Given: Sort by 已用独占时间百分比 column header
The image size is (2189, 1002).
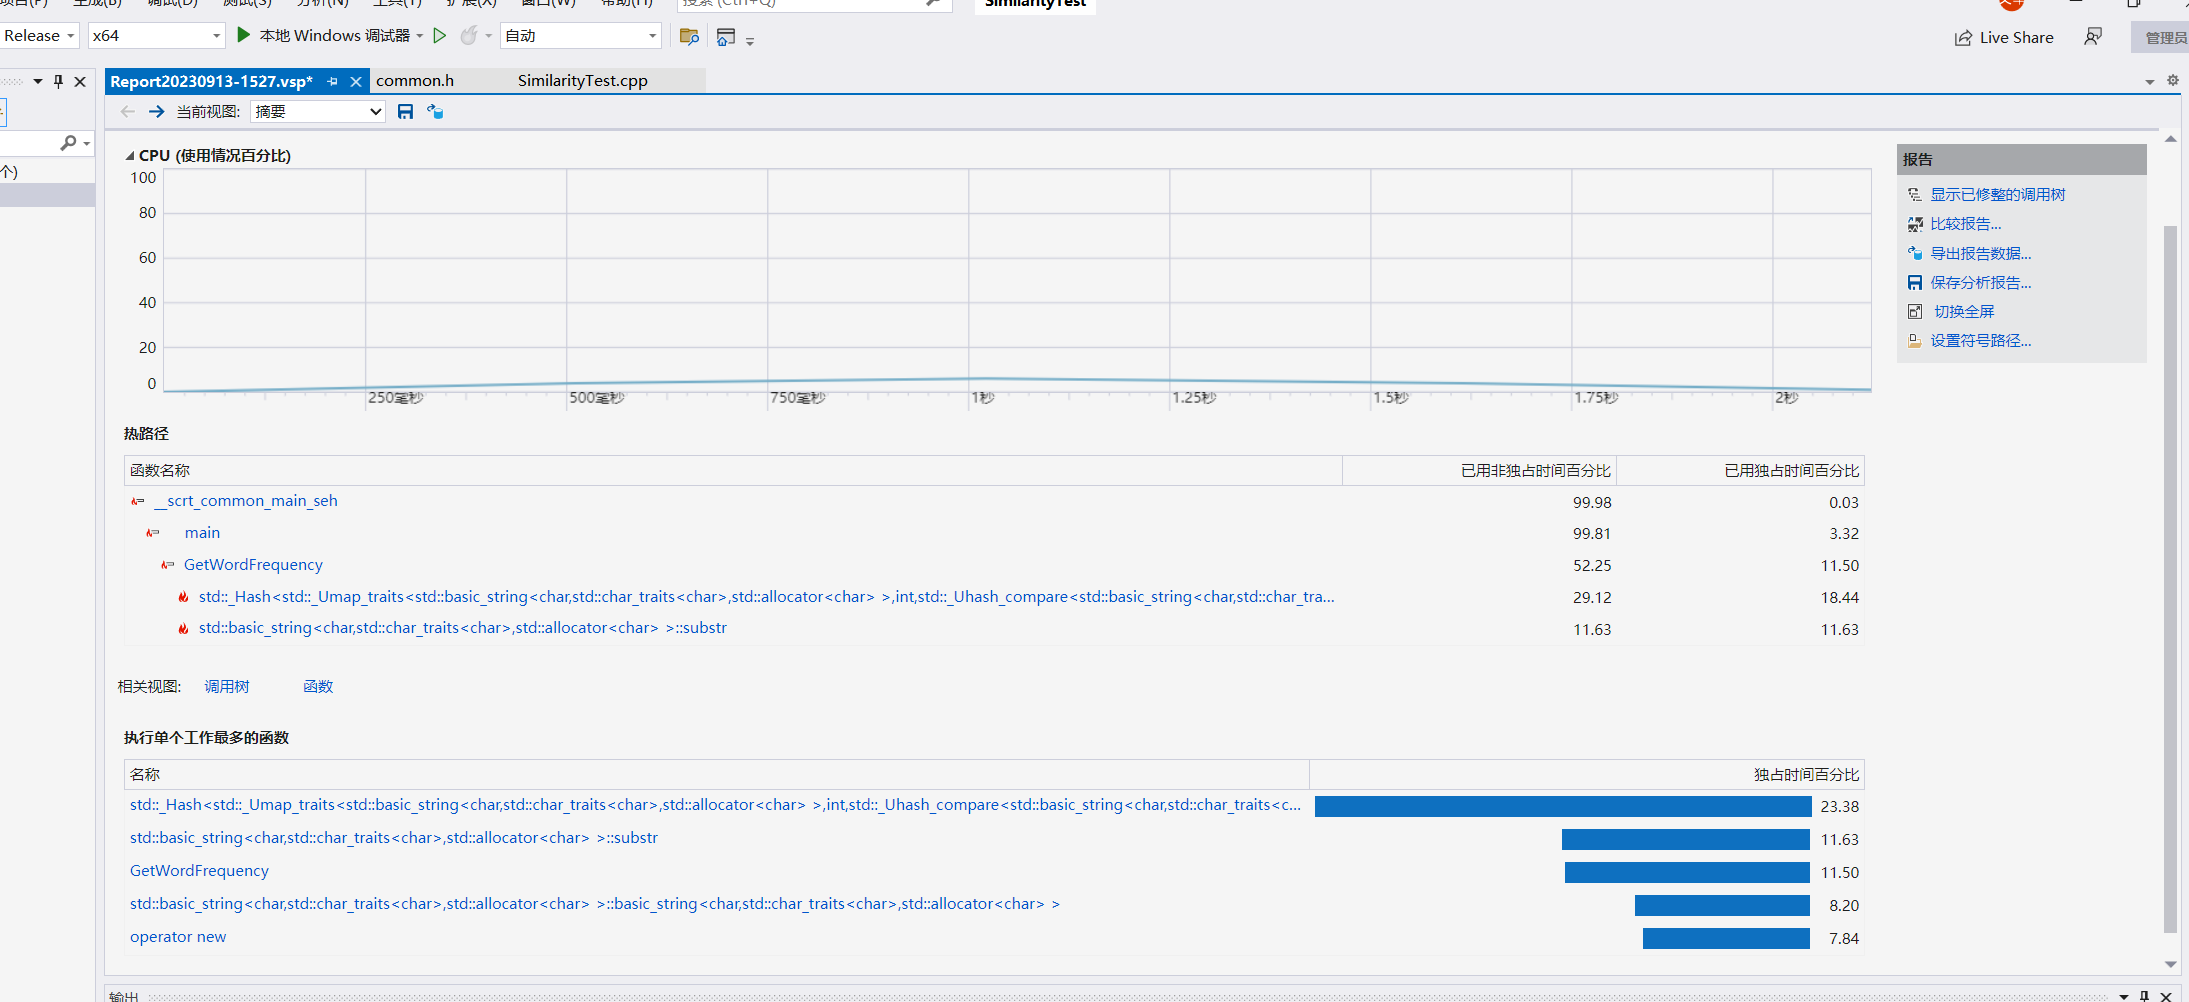Looking at the screenshot, I should [x=1740, y=470].
